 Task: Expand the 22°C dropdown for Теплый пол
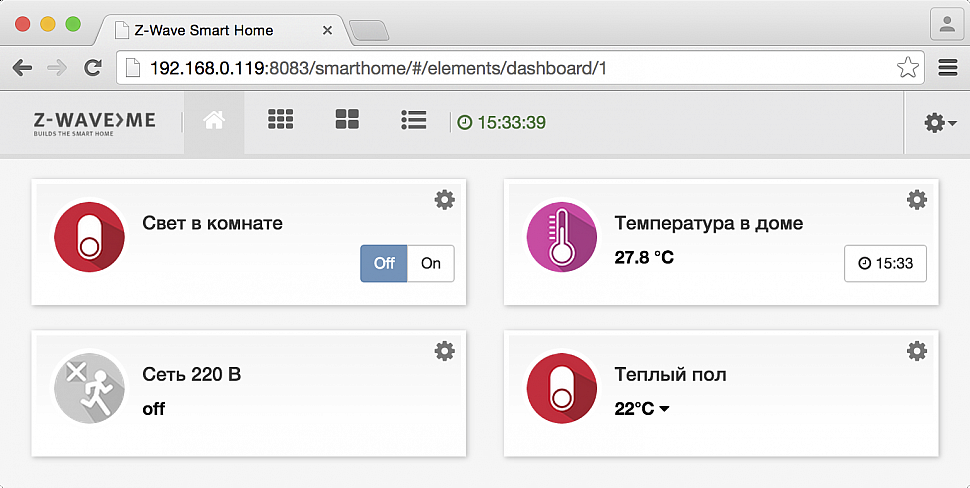click(x=642, y=409)
